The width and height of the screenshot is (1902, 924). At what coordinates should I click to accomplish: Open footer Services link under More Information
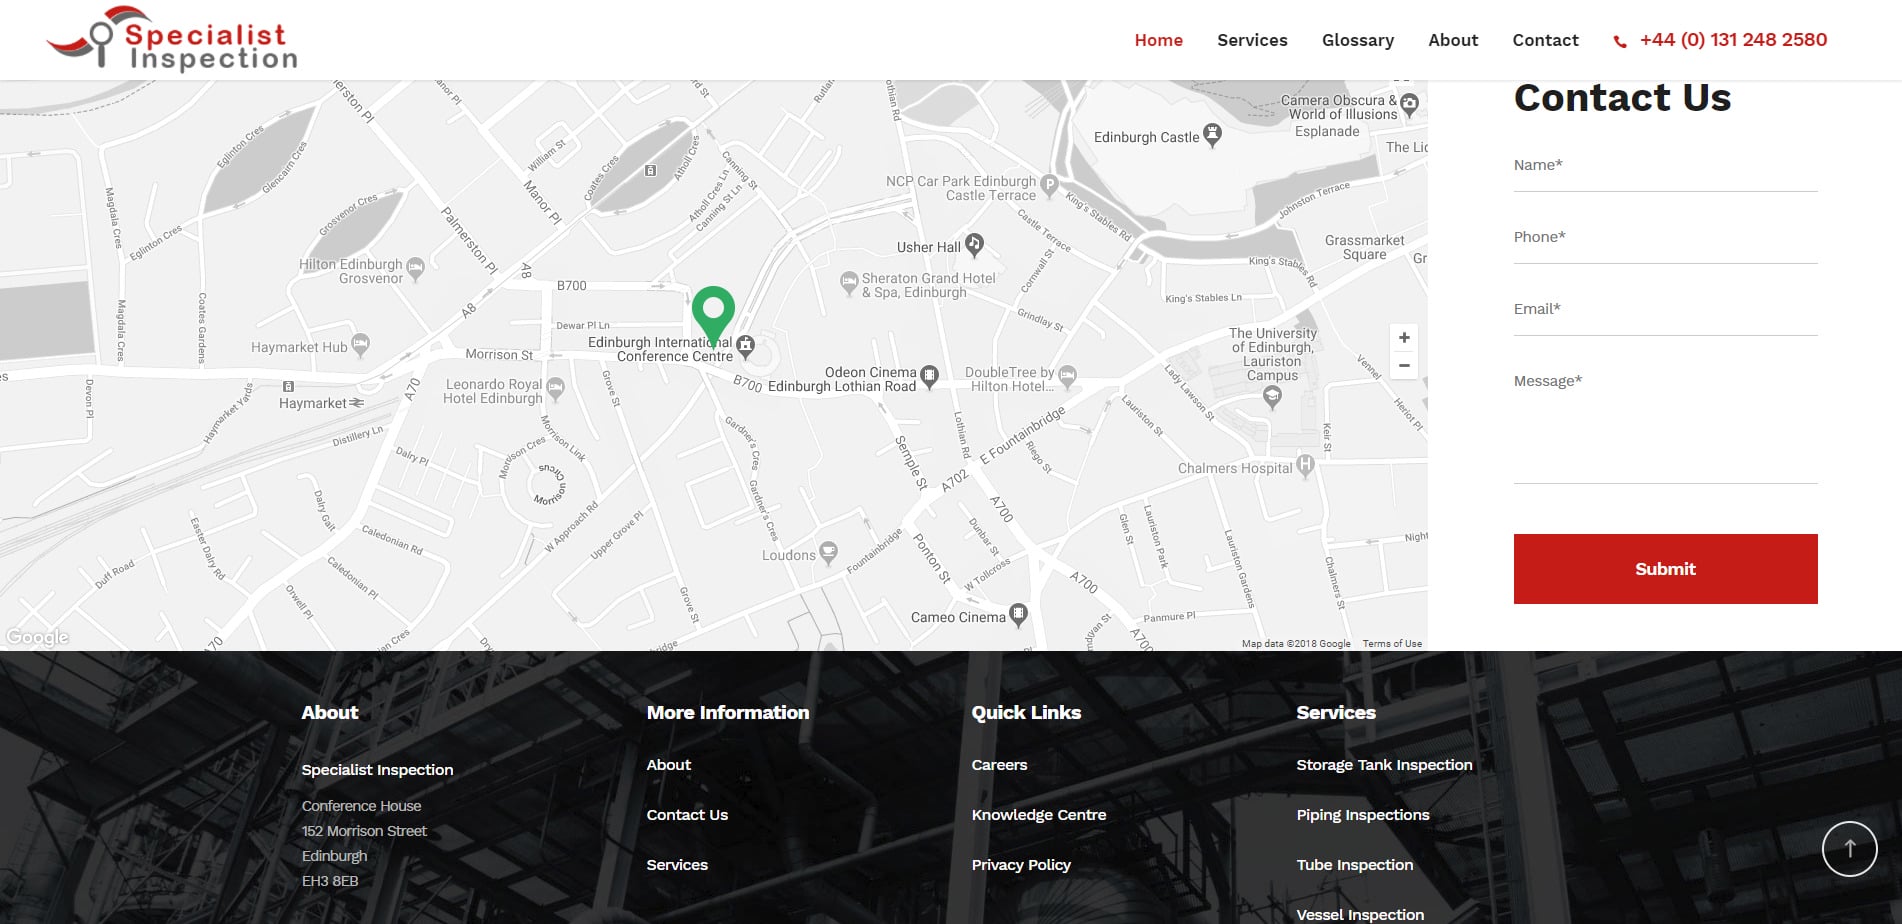tap(677, 865)
